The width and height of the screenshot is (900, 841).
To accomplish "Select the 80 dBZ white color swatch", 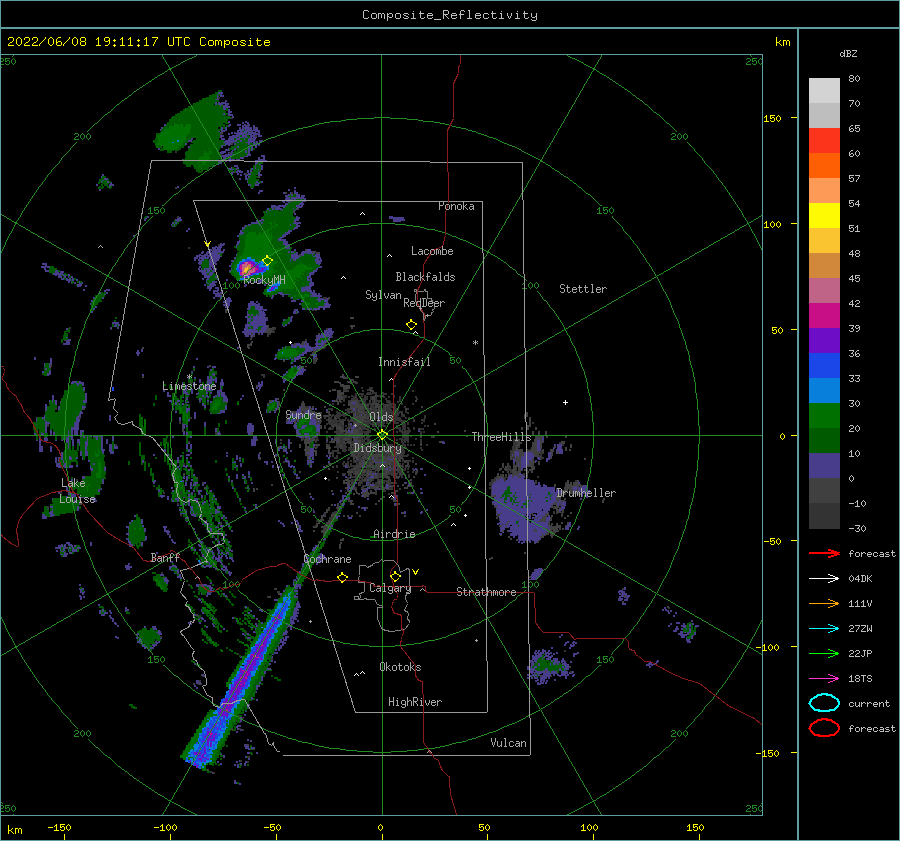I will pyautogui.click(x=824, y=90).
